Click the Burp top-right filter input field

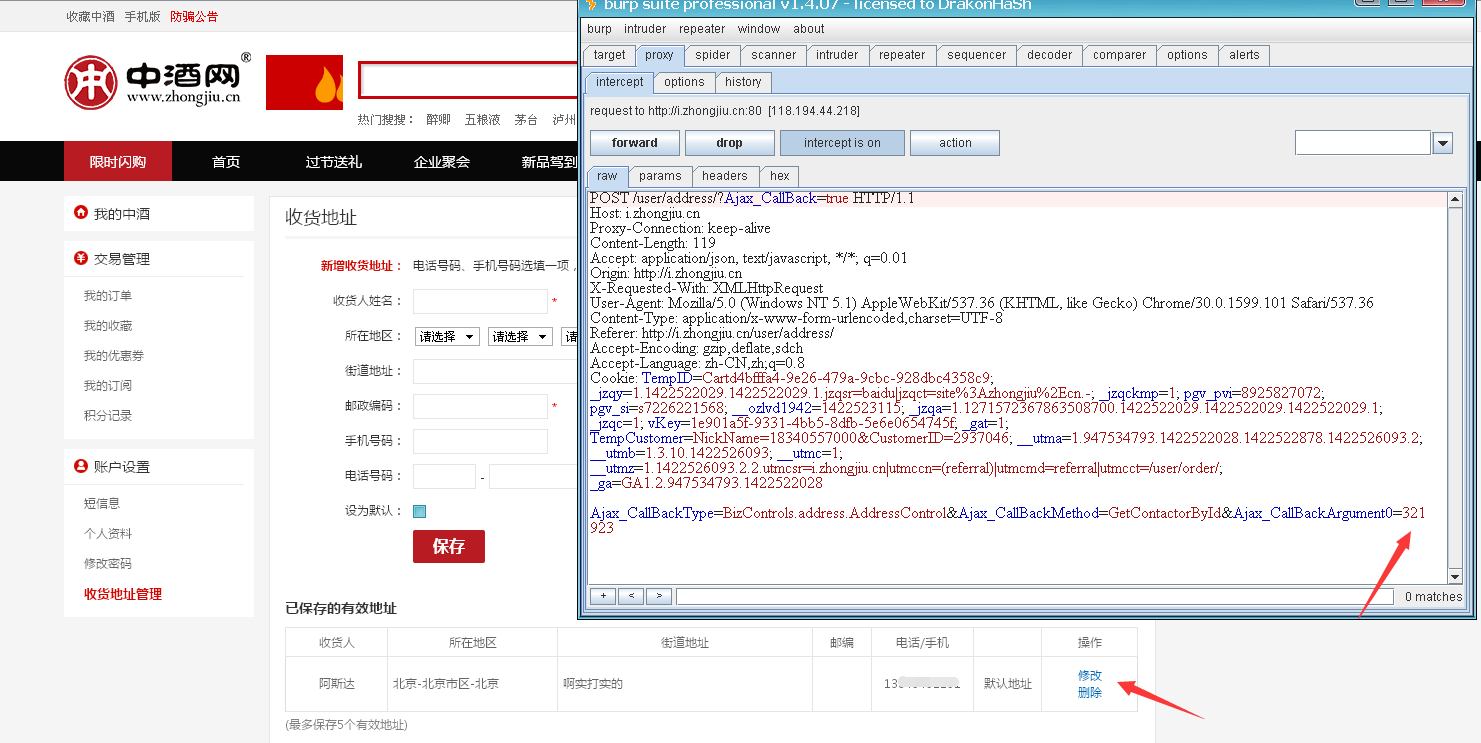coord(1362,143)
